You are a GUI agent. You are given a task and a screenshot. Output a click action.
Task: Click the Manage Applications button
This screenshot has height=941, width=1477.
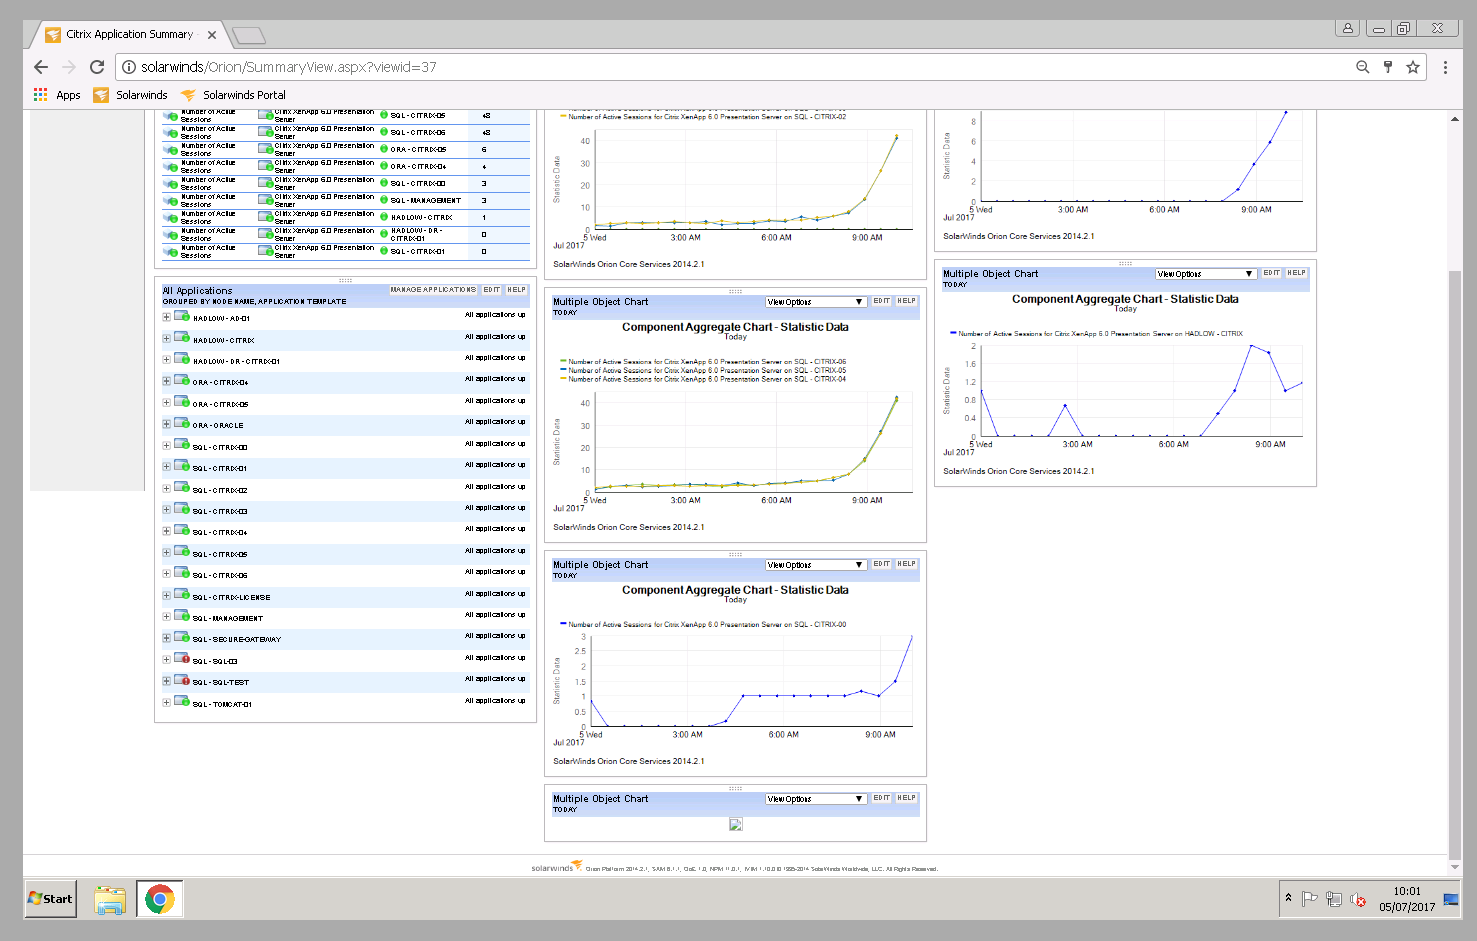coord(433,290)
